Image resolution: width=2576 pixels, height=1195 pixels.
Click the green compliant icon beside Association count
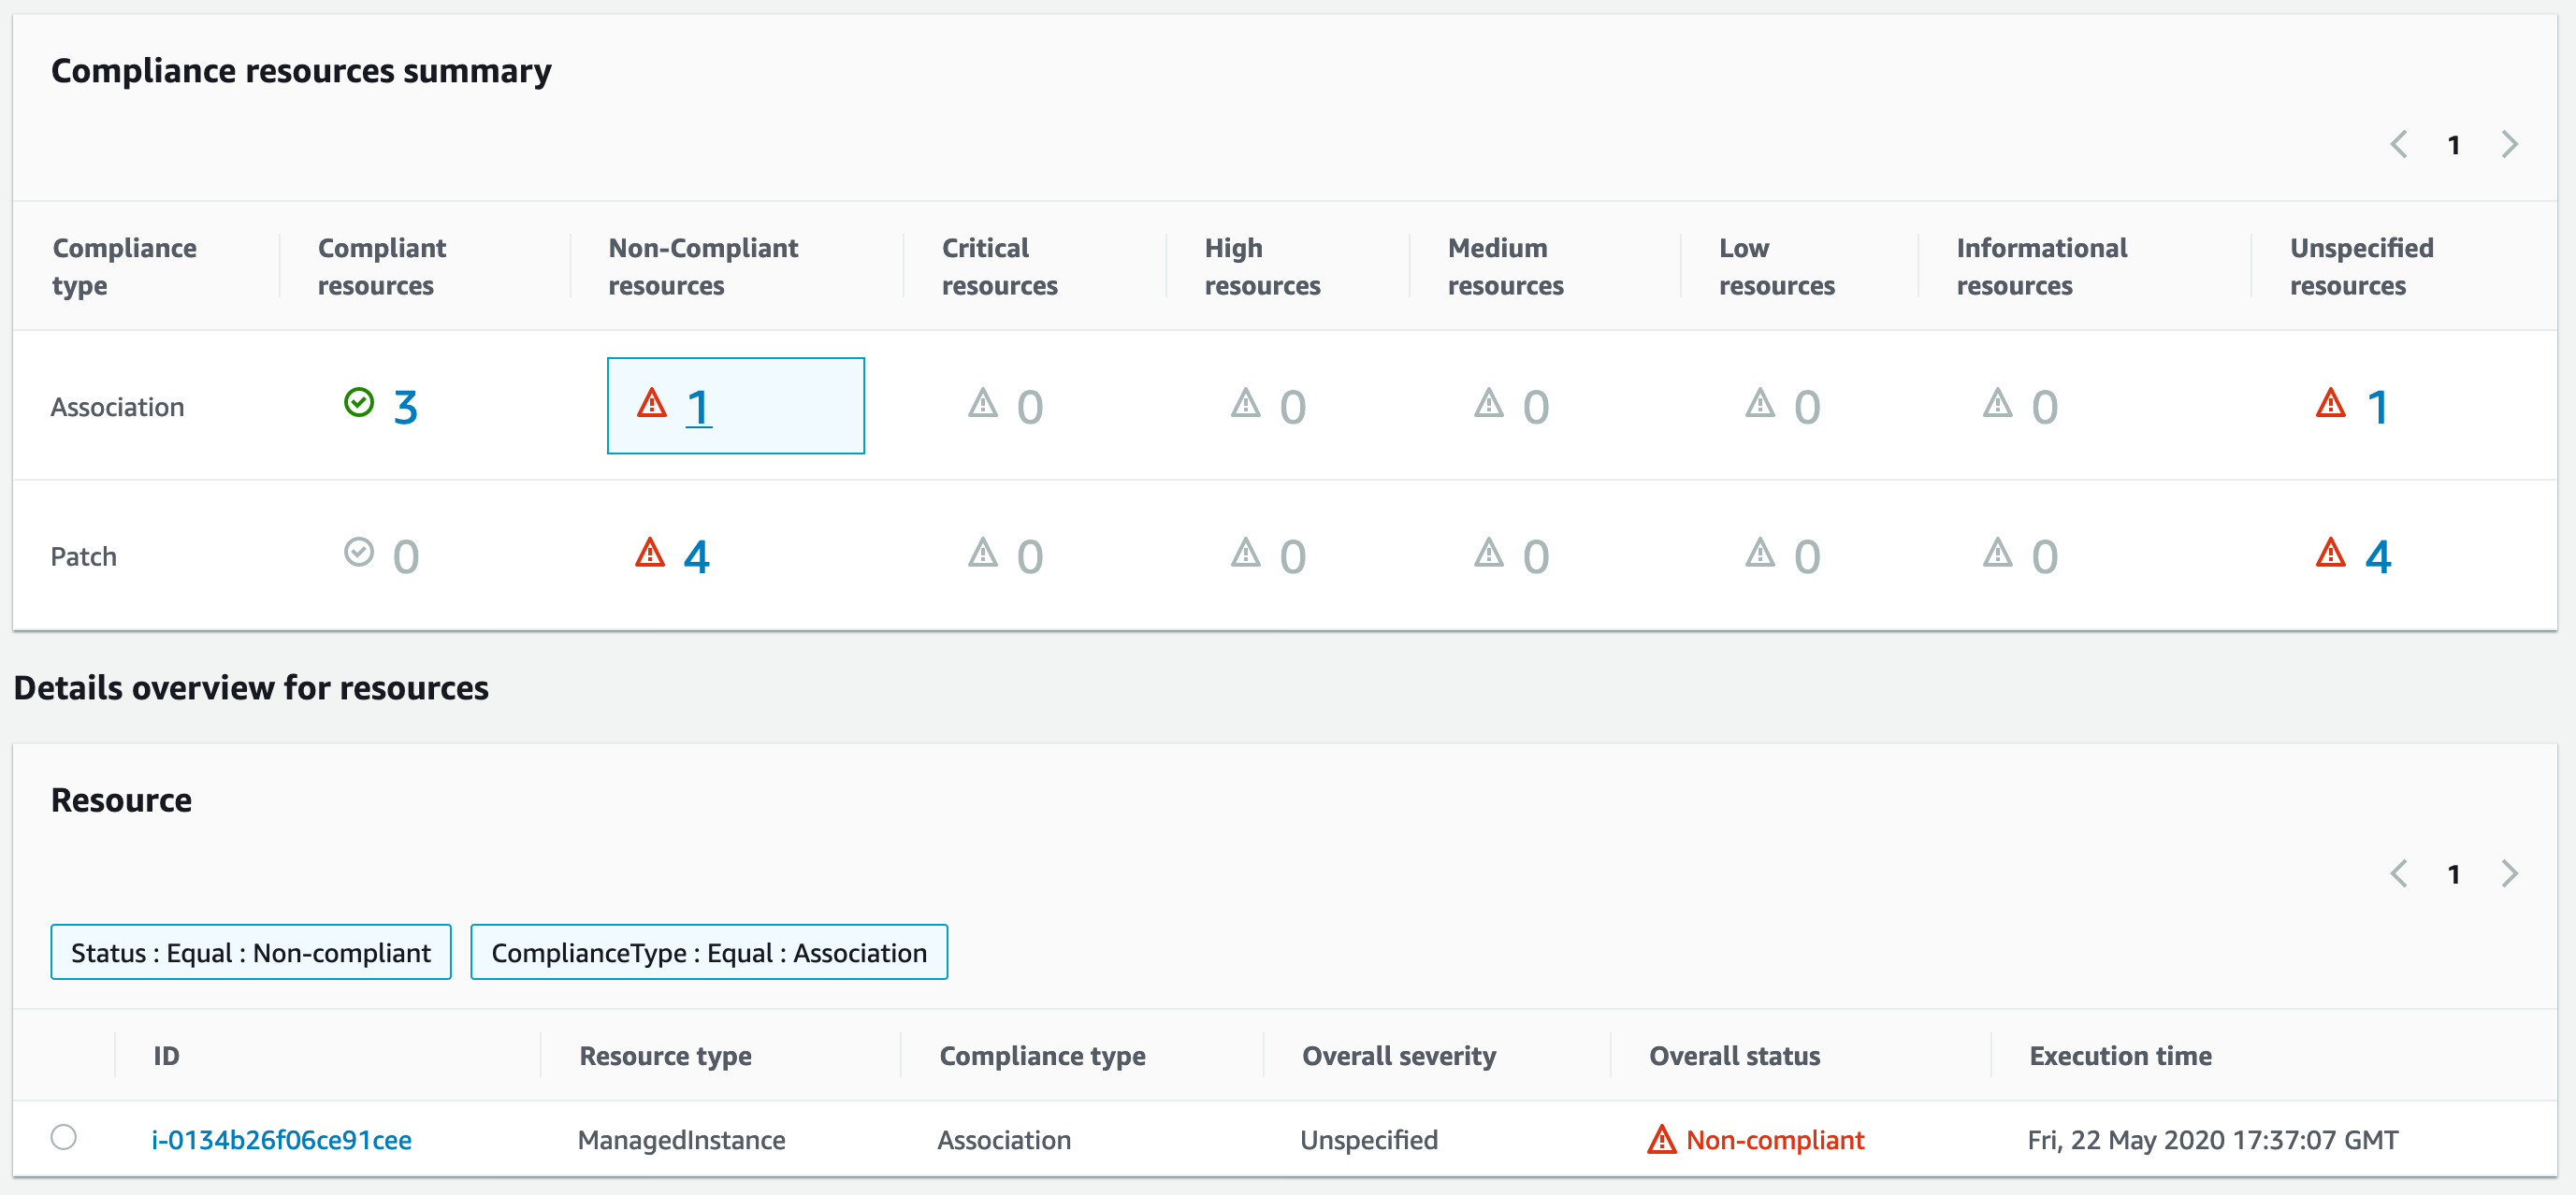358,403
